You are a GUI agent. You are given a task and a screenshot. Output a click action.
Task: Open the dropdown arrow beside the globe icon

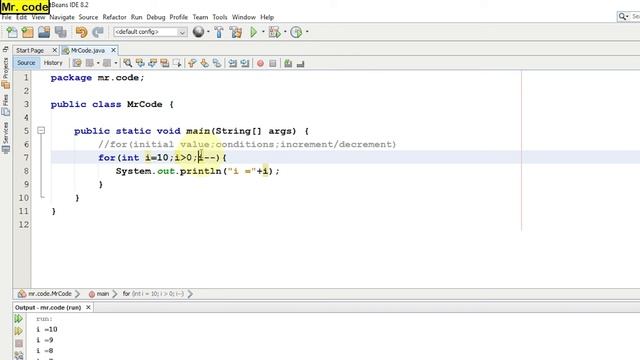pos(208,32)
